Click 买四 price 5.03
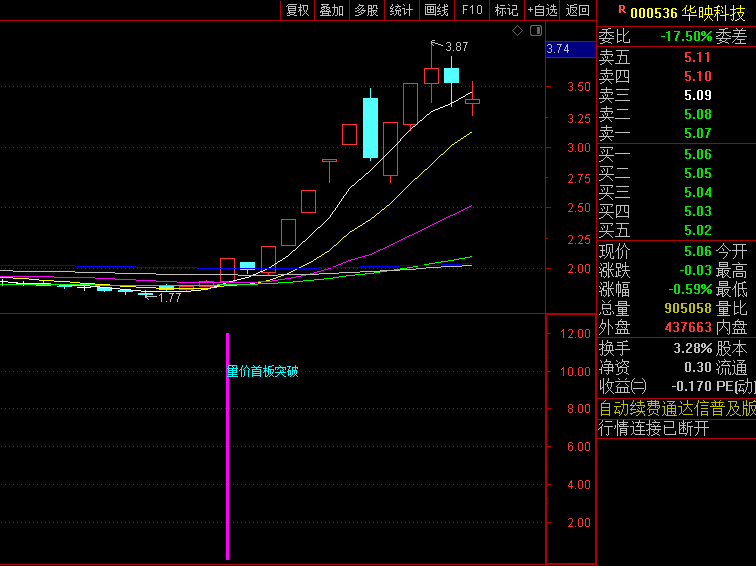The image size is (756, 566). pyautogui.click(x=697, y=211)
